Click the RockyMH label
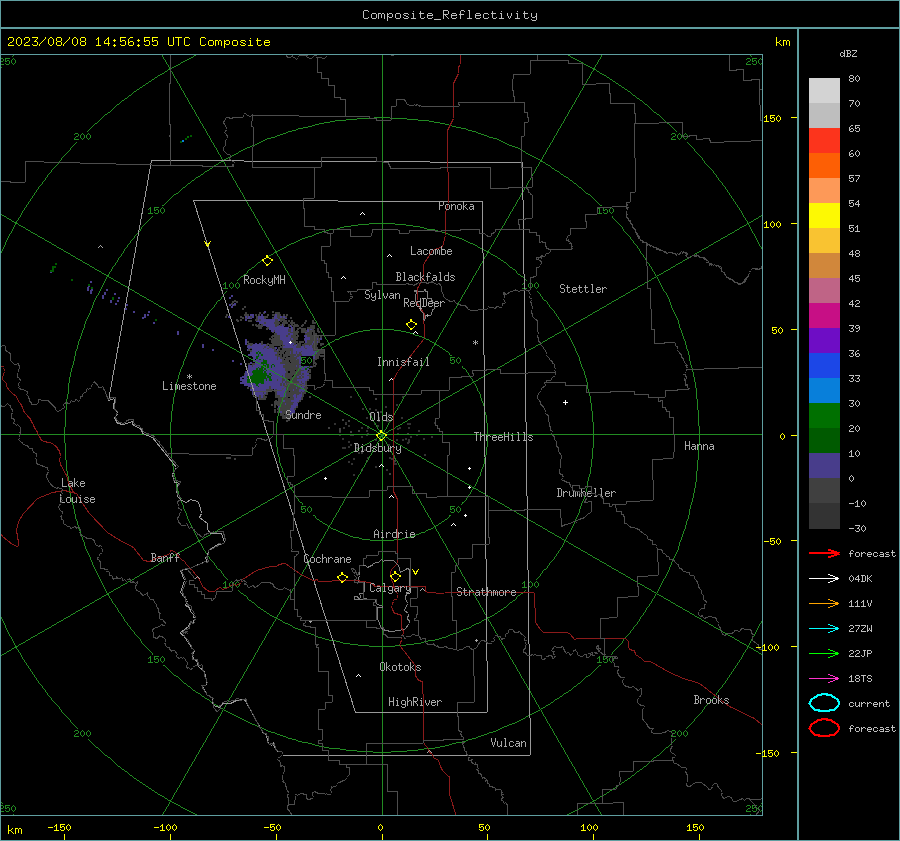The width and height of the screenshot is (900, 841). coord(264,280)
